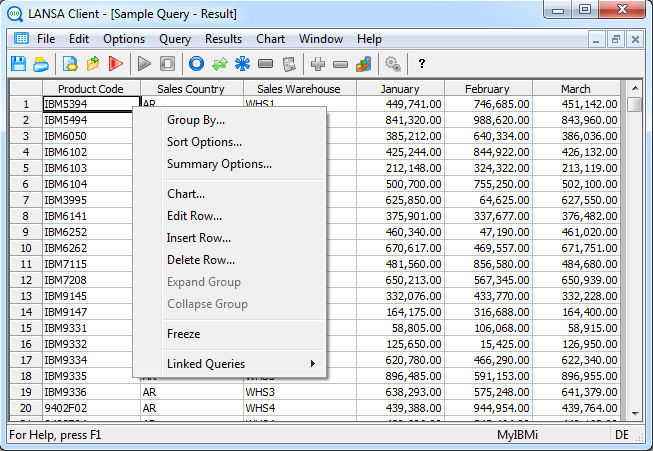
Task: Open the Results menu in menu bar
Action: point(223,39)
